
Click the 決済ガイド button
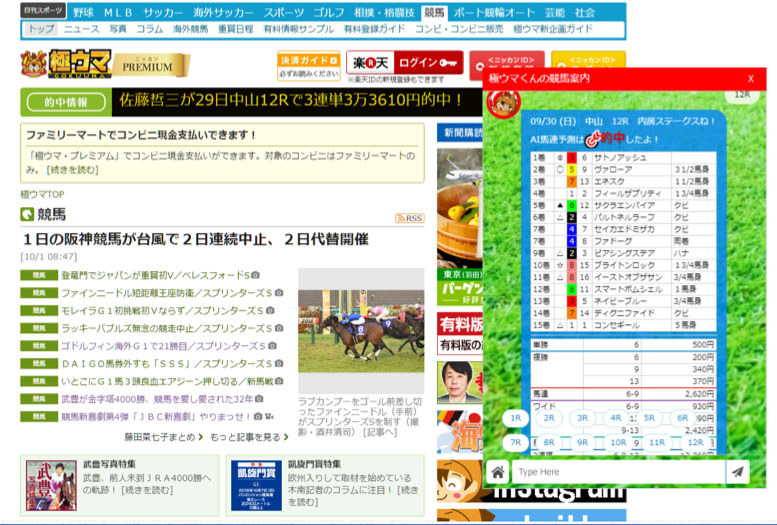[309, 65]
